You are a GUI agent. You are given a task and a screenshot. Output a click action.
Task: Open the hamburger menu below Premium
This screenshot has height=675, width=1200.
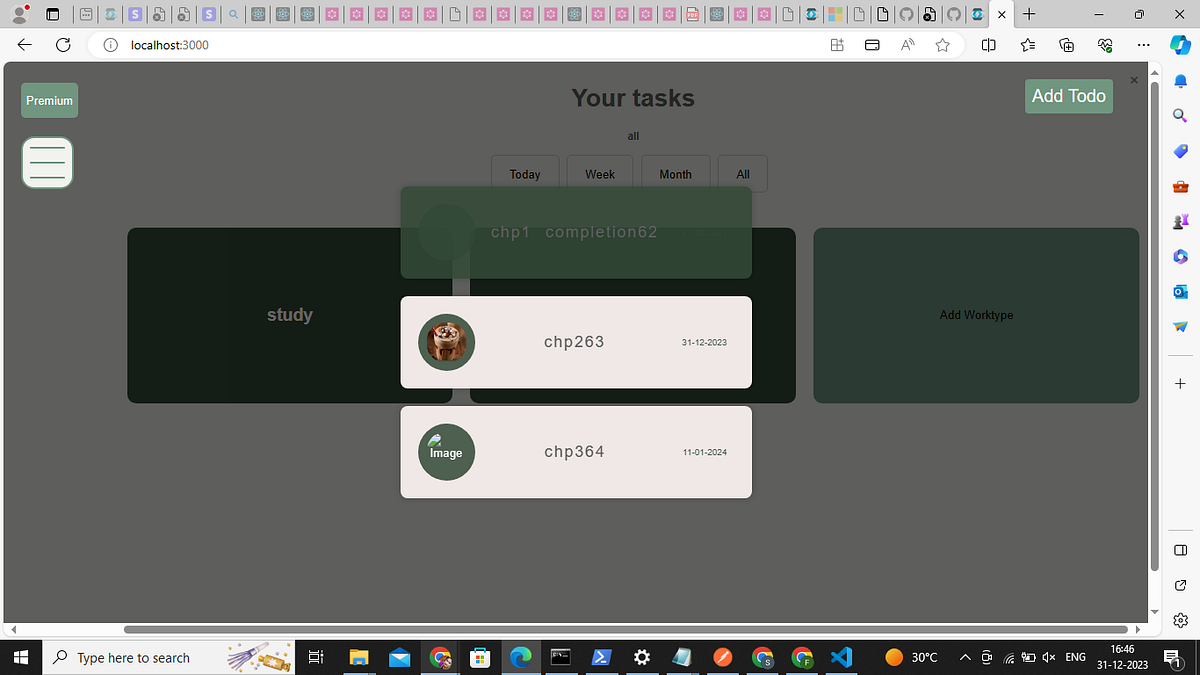pos(47,162)
